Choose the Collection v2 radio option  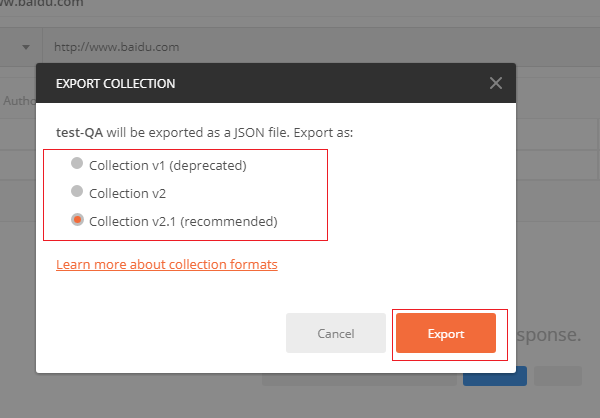(76, 193)
